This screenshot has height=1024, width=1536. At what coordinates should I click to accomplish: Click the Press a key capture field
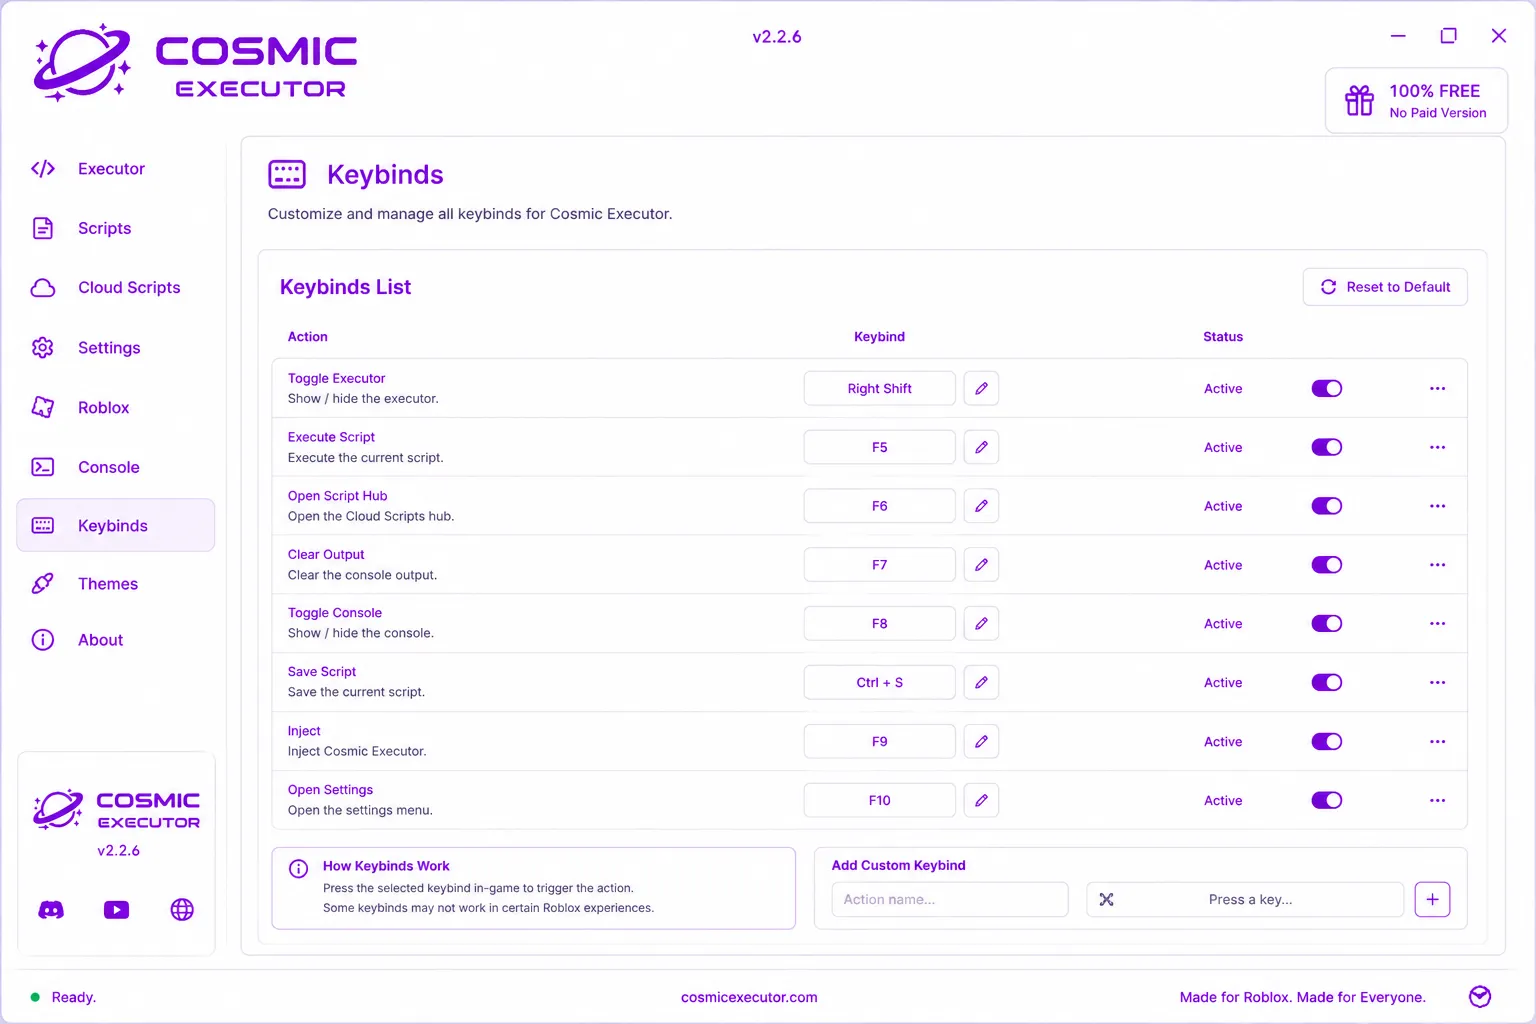[1245, 899]
